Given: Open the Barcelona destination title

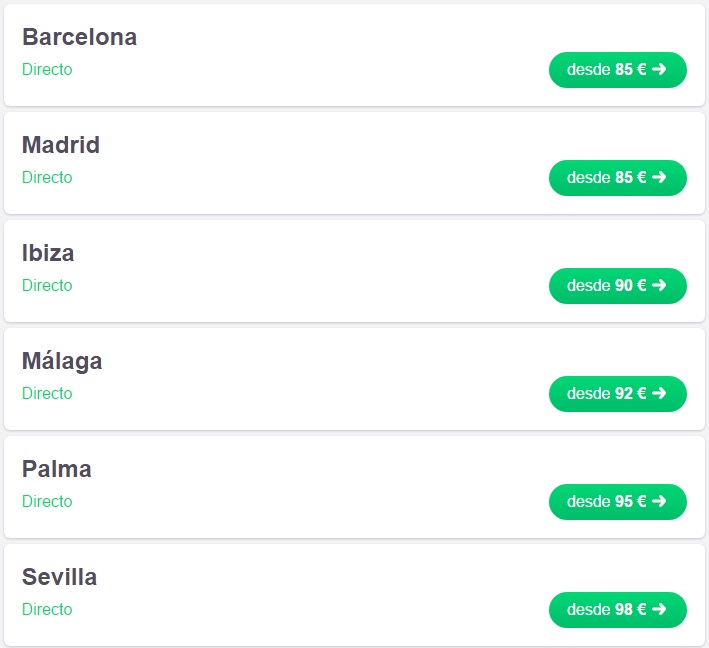Looking at the screenshot, I should [80, 37].
